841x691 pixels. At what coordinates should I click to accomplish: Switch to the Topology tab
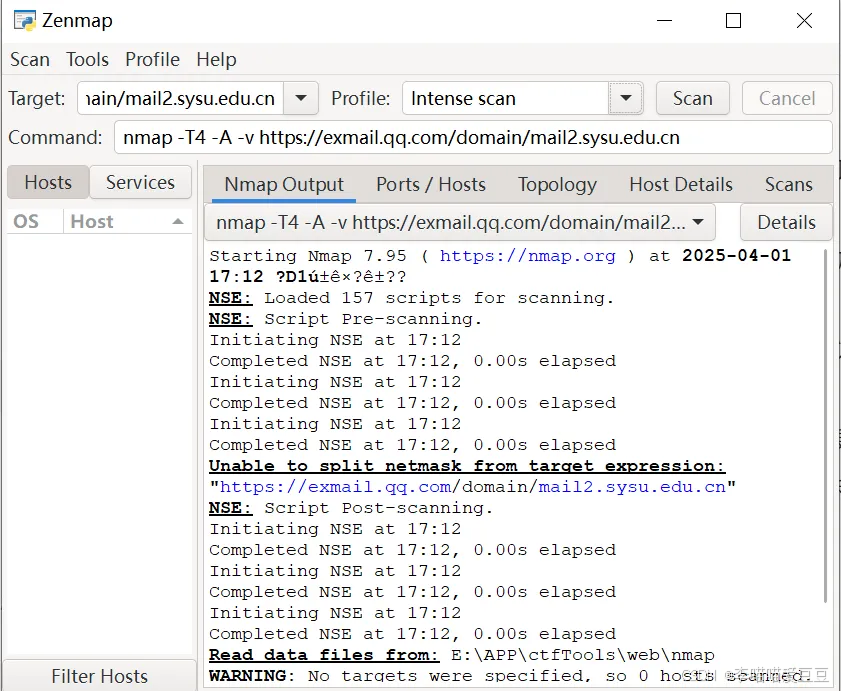click(557, 185)
